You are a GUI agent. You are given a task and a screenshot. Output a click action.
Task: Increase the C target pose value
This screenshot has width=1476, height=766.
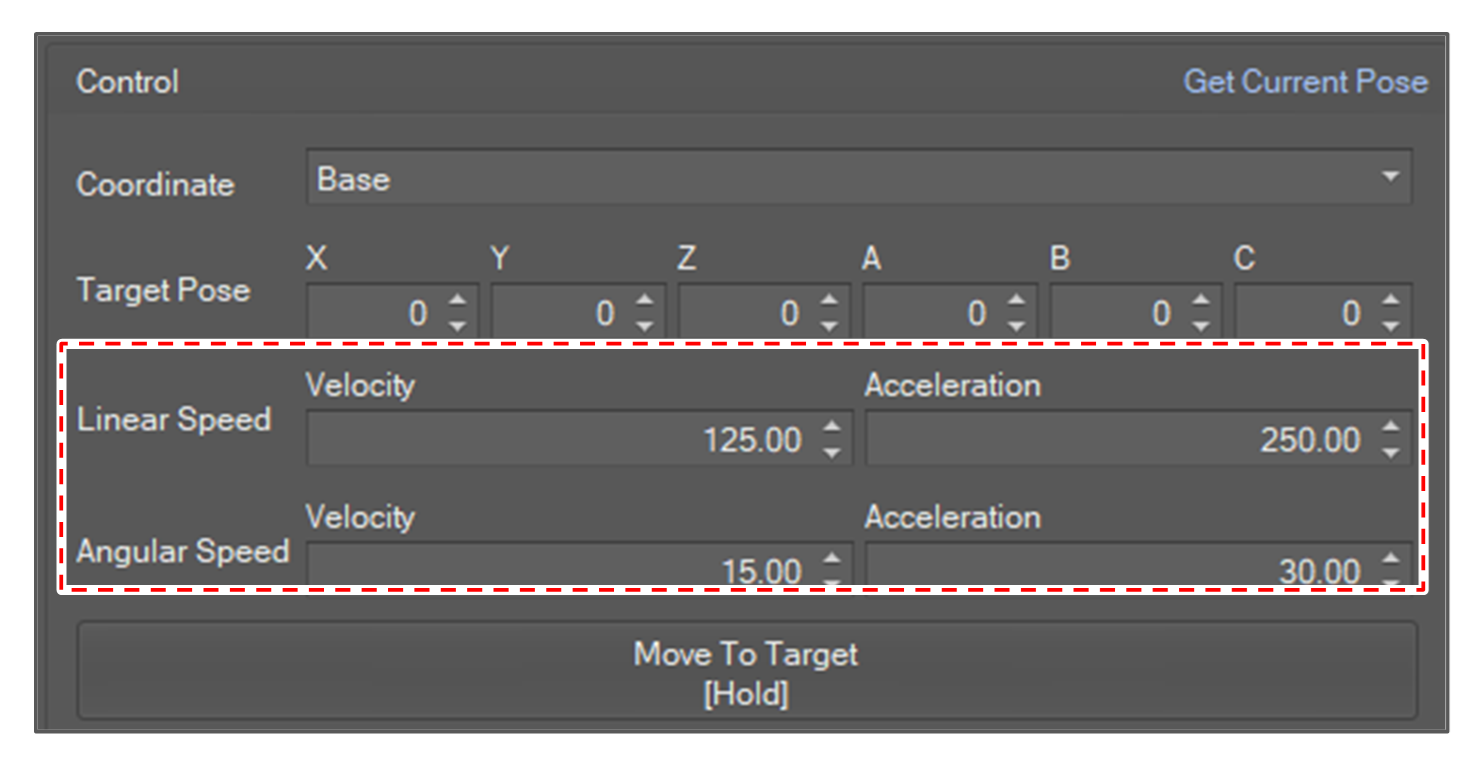[1390, 300]
